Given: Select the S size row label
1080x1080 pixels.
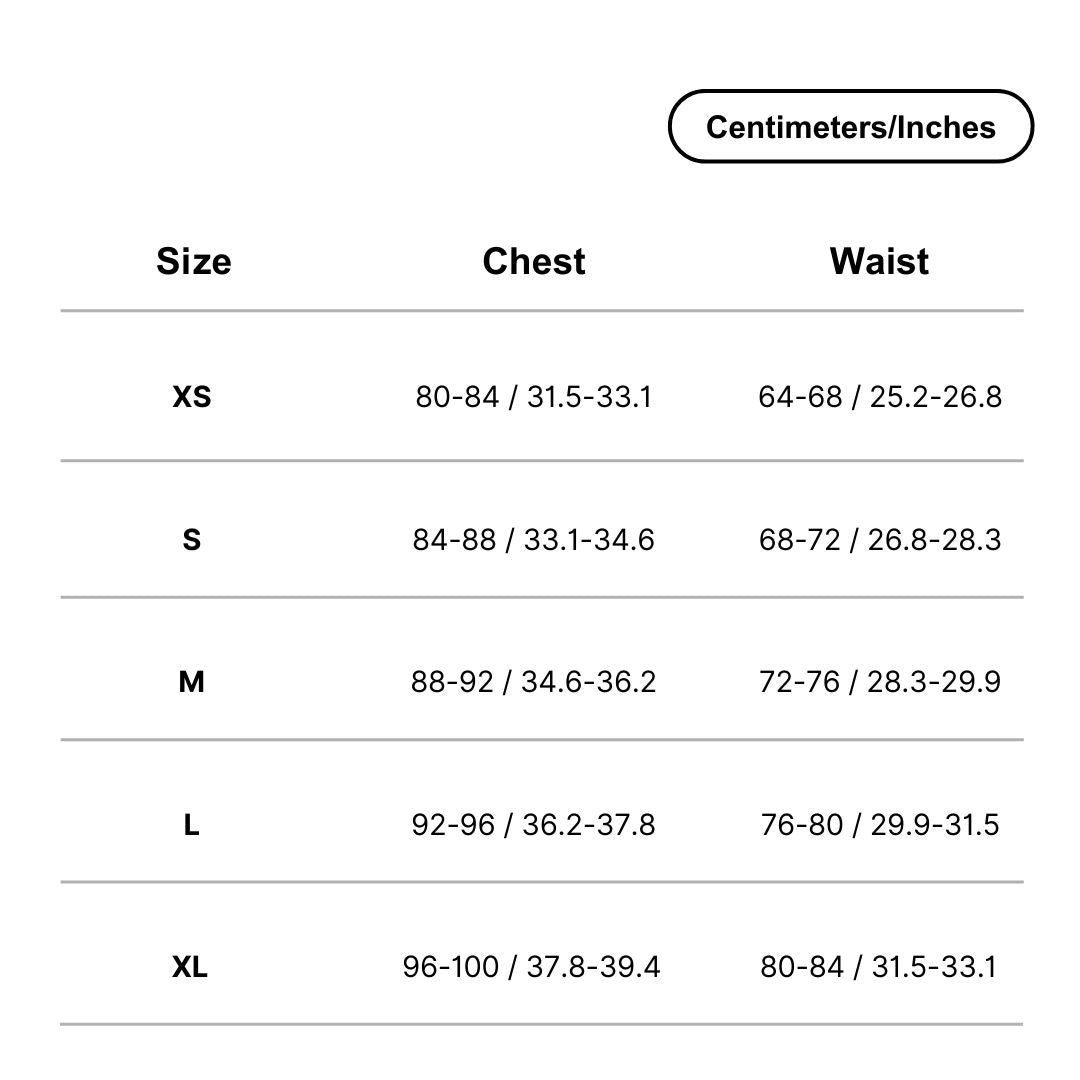Looking at the screenshot, I should [191, 539].
